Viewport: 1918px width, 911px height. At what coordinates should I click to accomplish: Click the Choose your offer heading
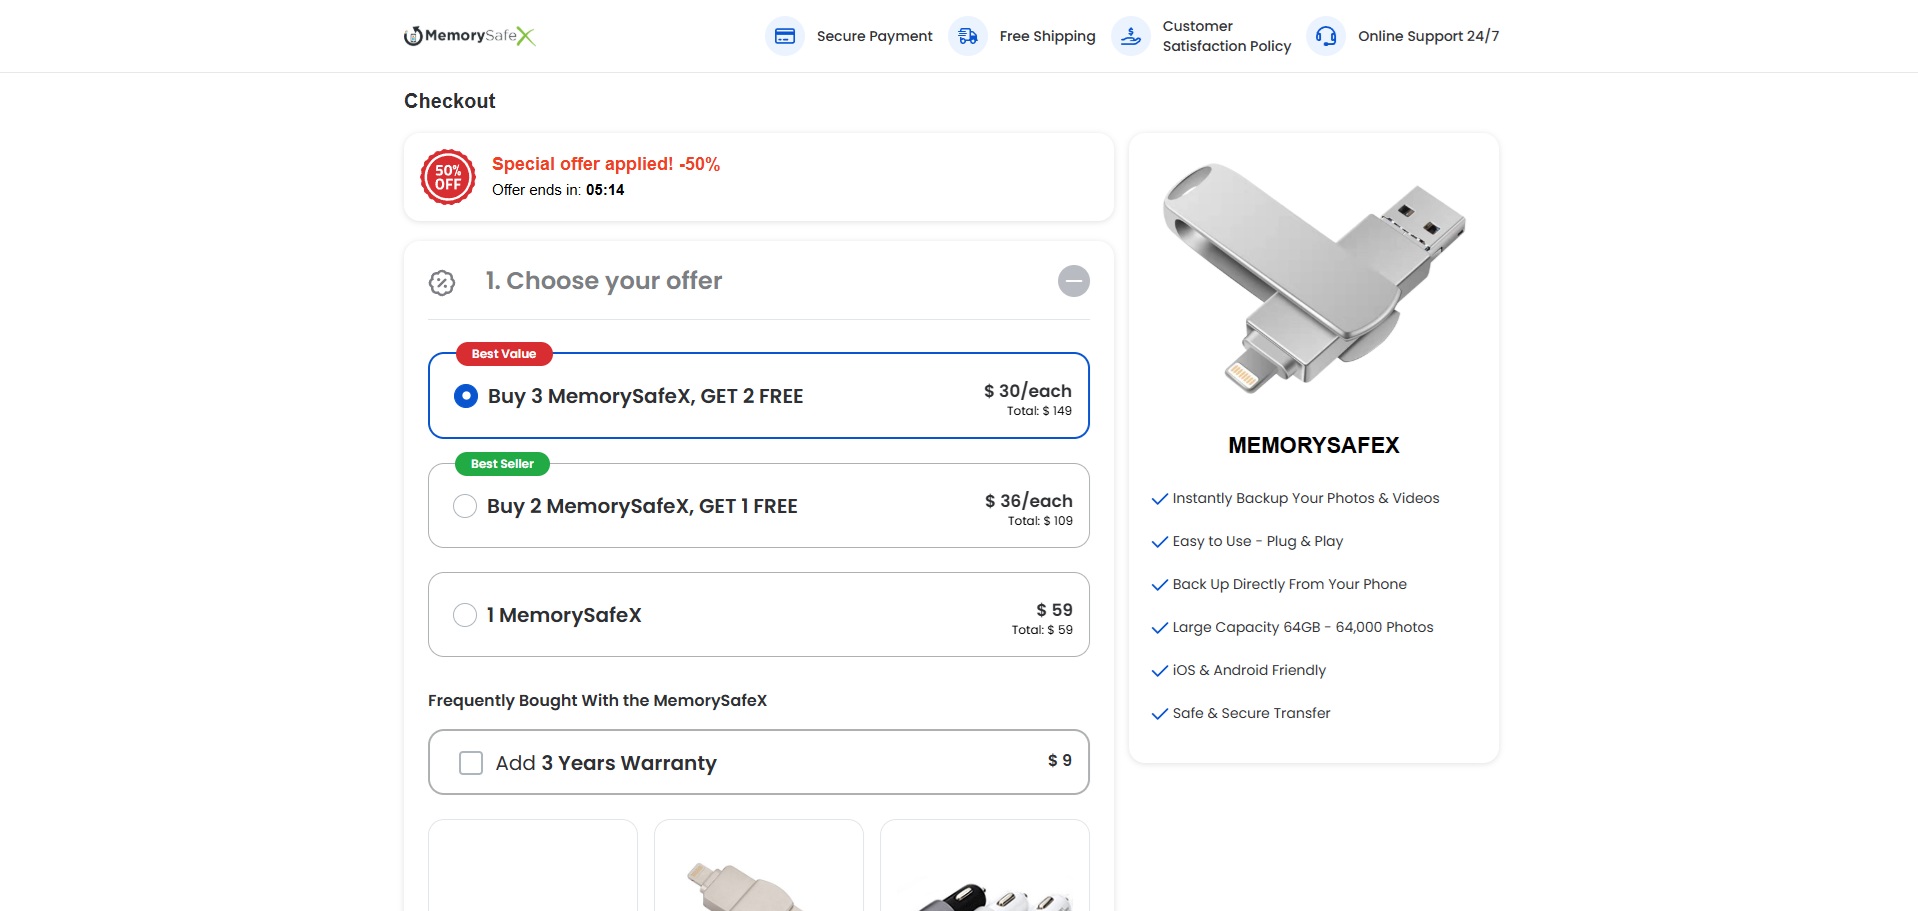604,281
